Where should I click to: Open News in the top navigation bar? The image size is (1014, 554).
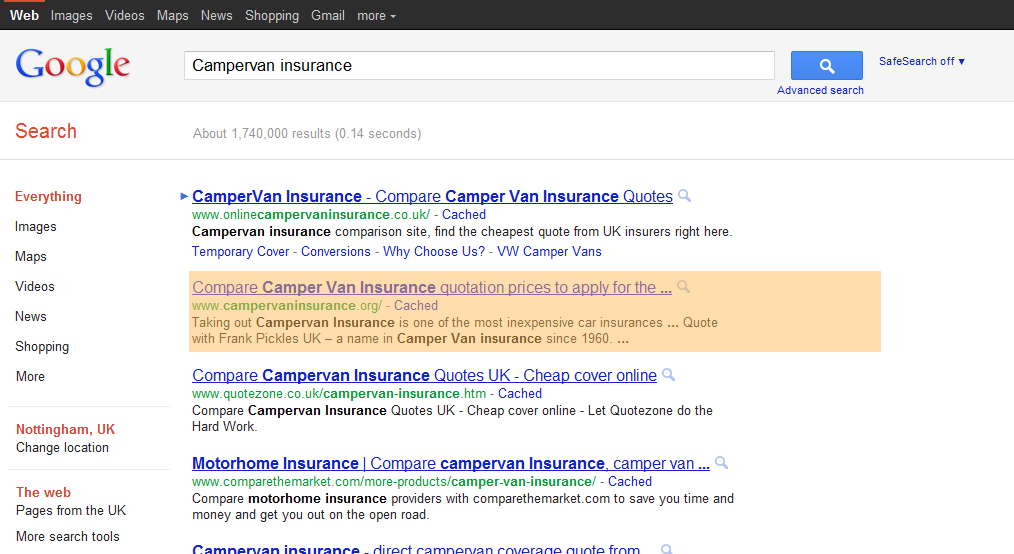pos(217,16)
